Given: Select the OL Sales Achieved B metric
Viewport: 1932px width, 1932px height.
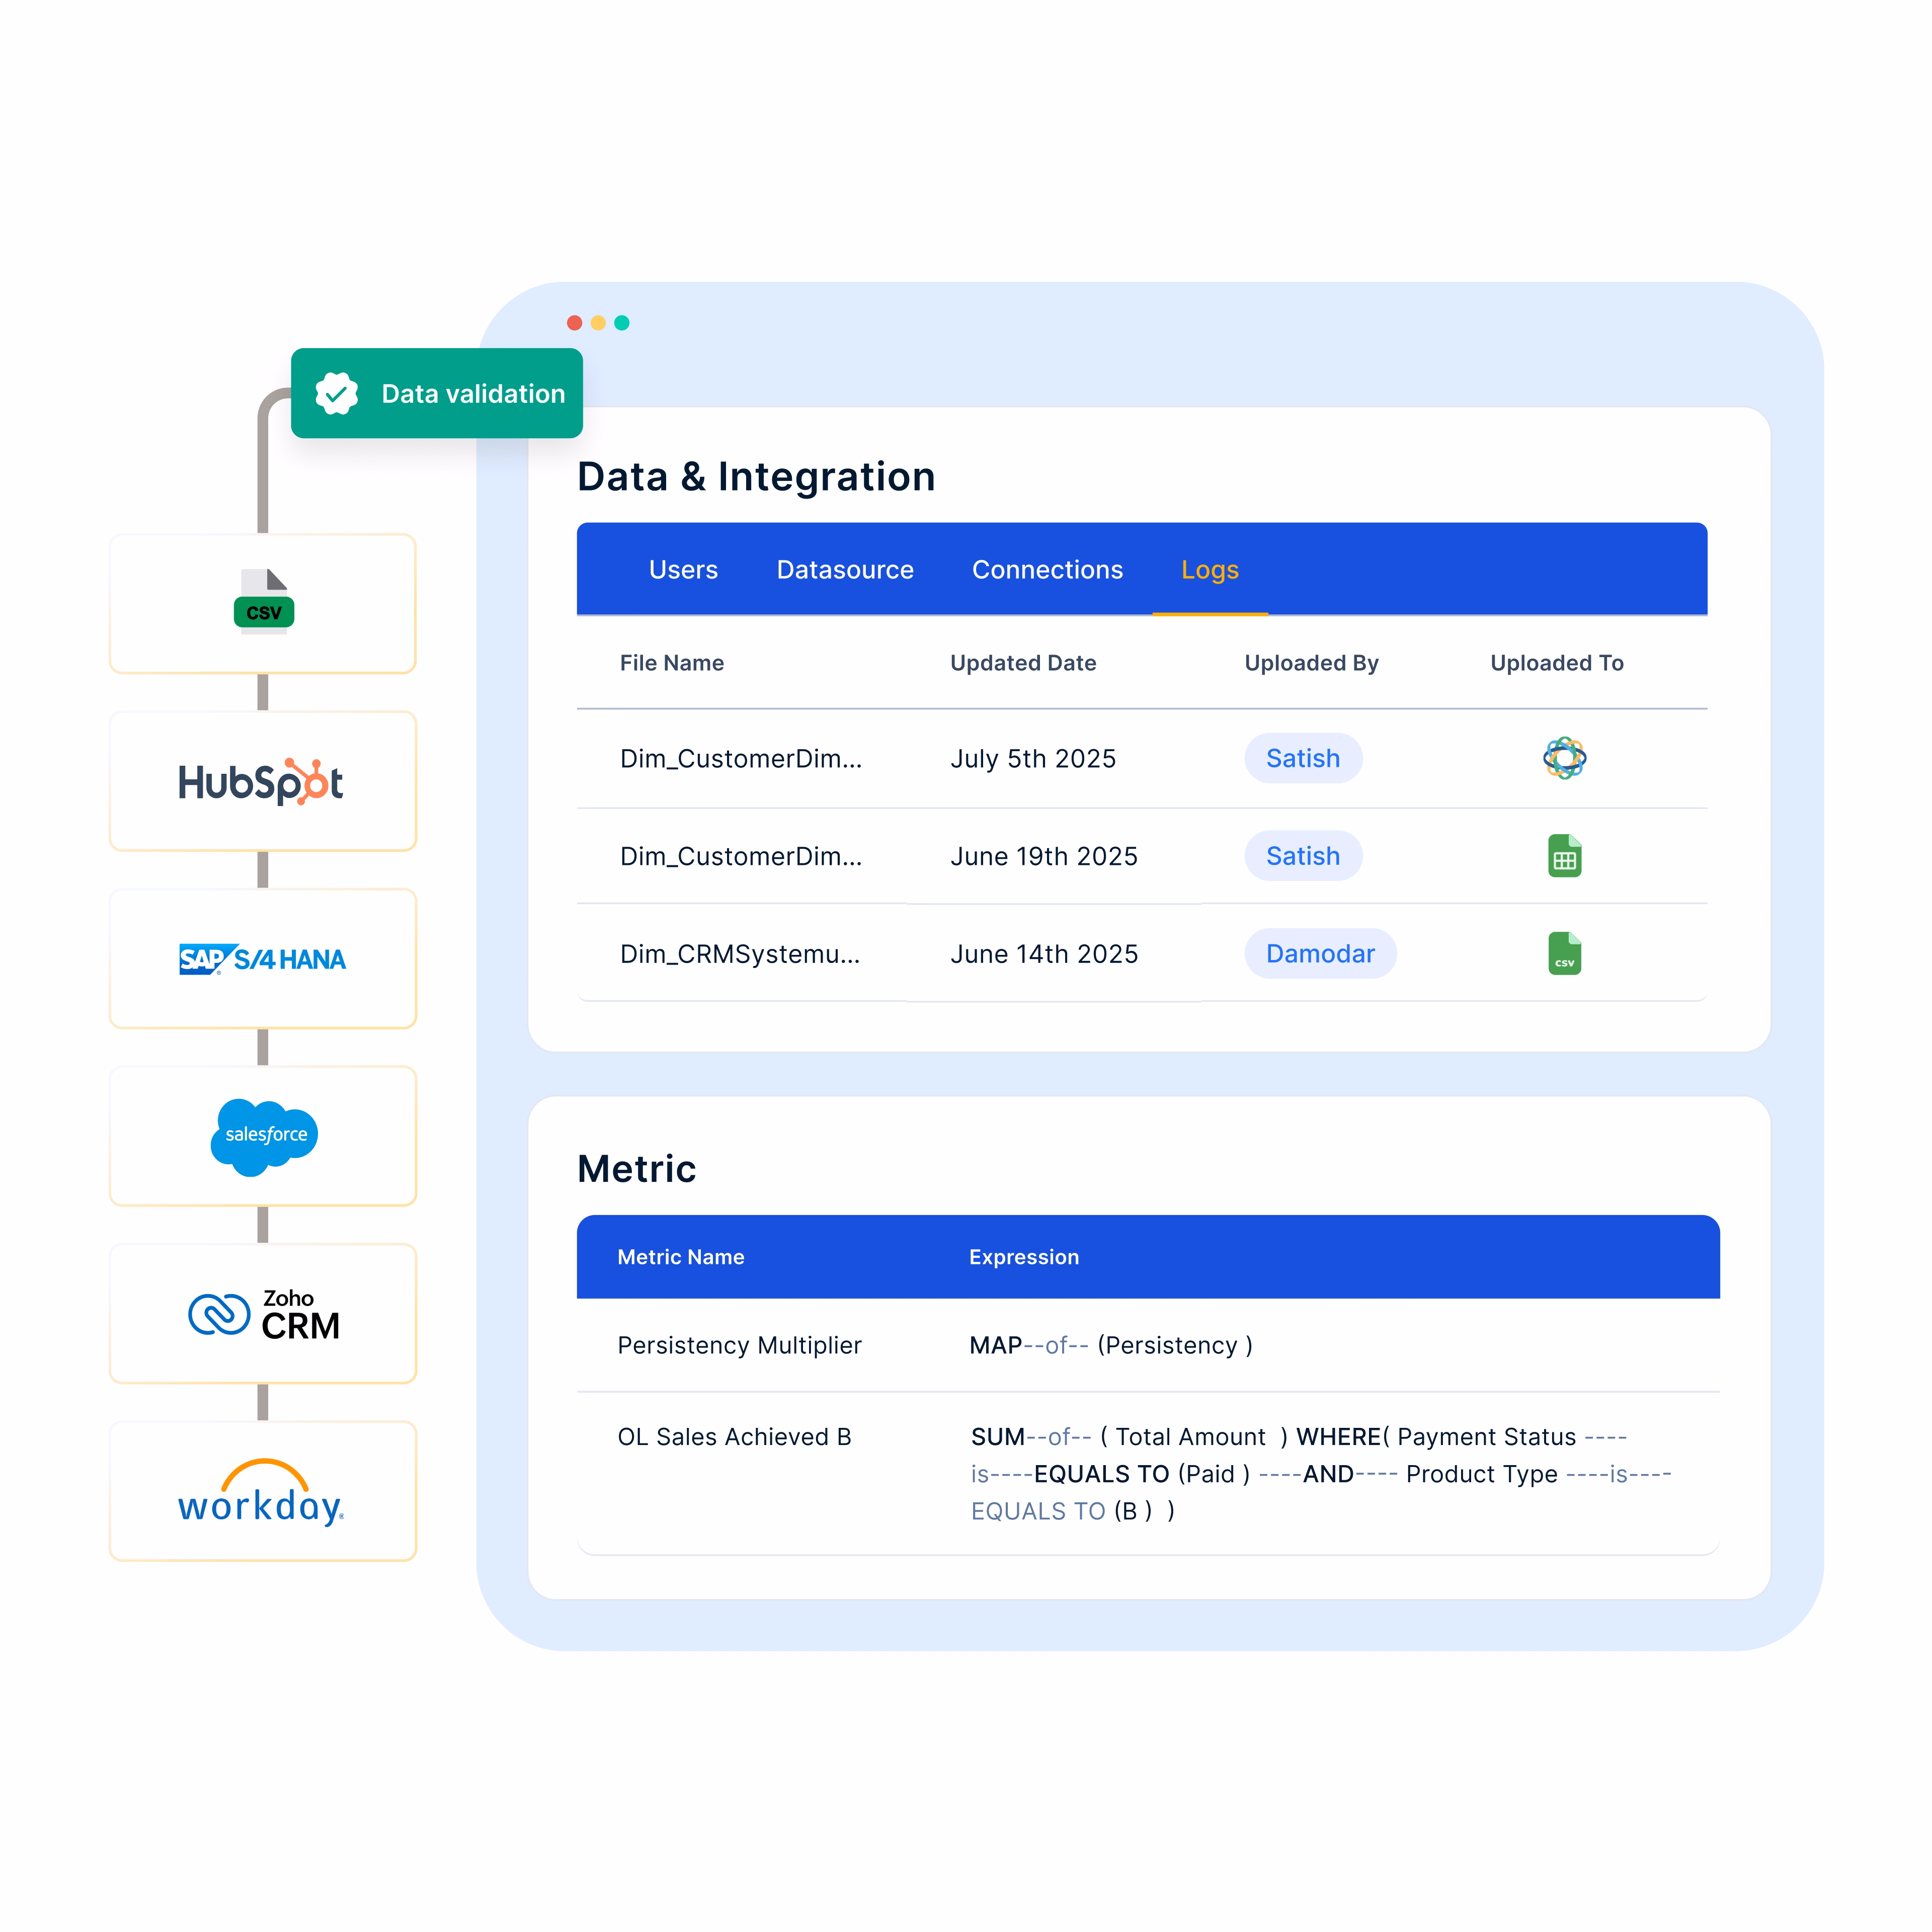Looking at the screenshot, I should (x=734, y=1437).
